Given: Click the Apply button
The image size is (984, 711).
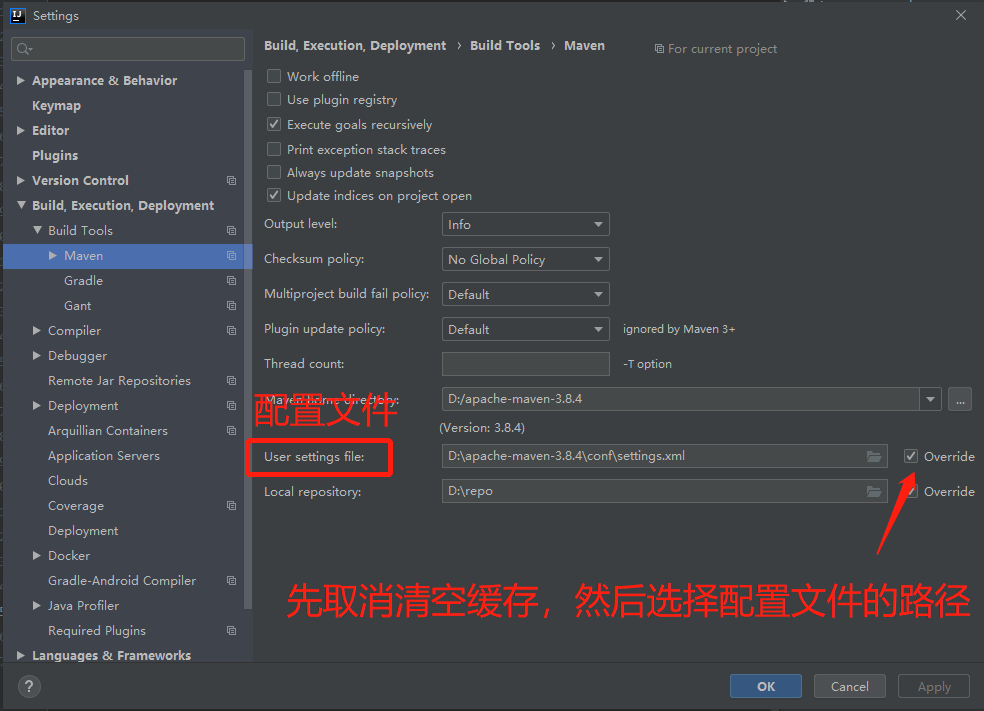Looking at the screenshot, I should tap(934, 686).
